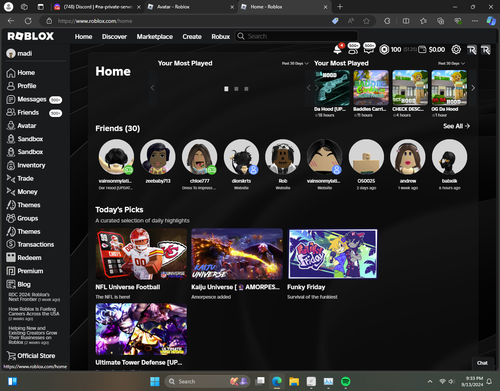The image size is (500, 391).
Task: Open the Funky Friday game thumbnail
Action: pyautogui.click(x=333, y=254)
